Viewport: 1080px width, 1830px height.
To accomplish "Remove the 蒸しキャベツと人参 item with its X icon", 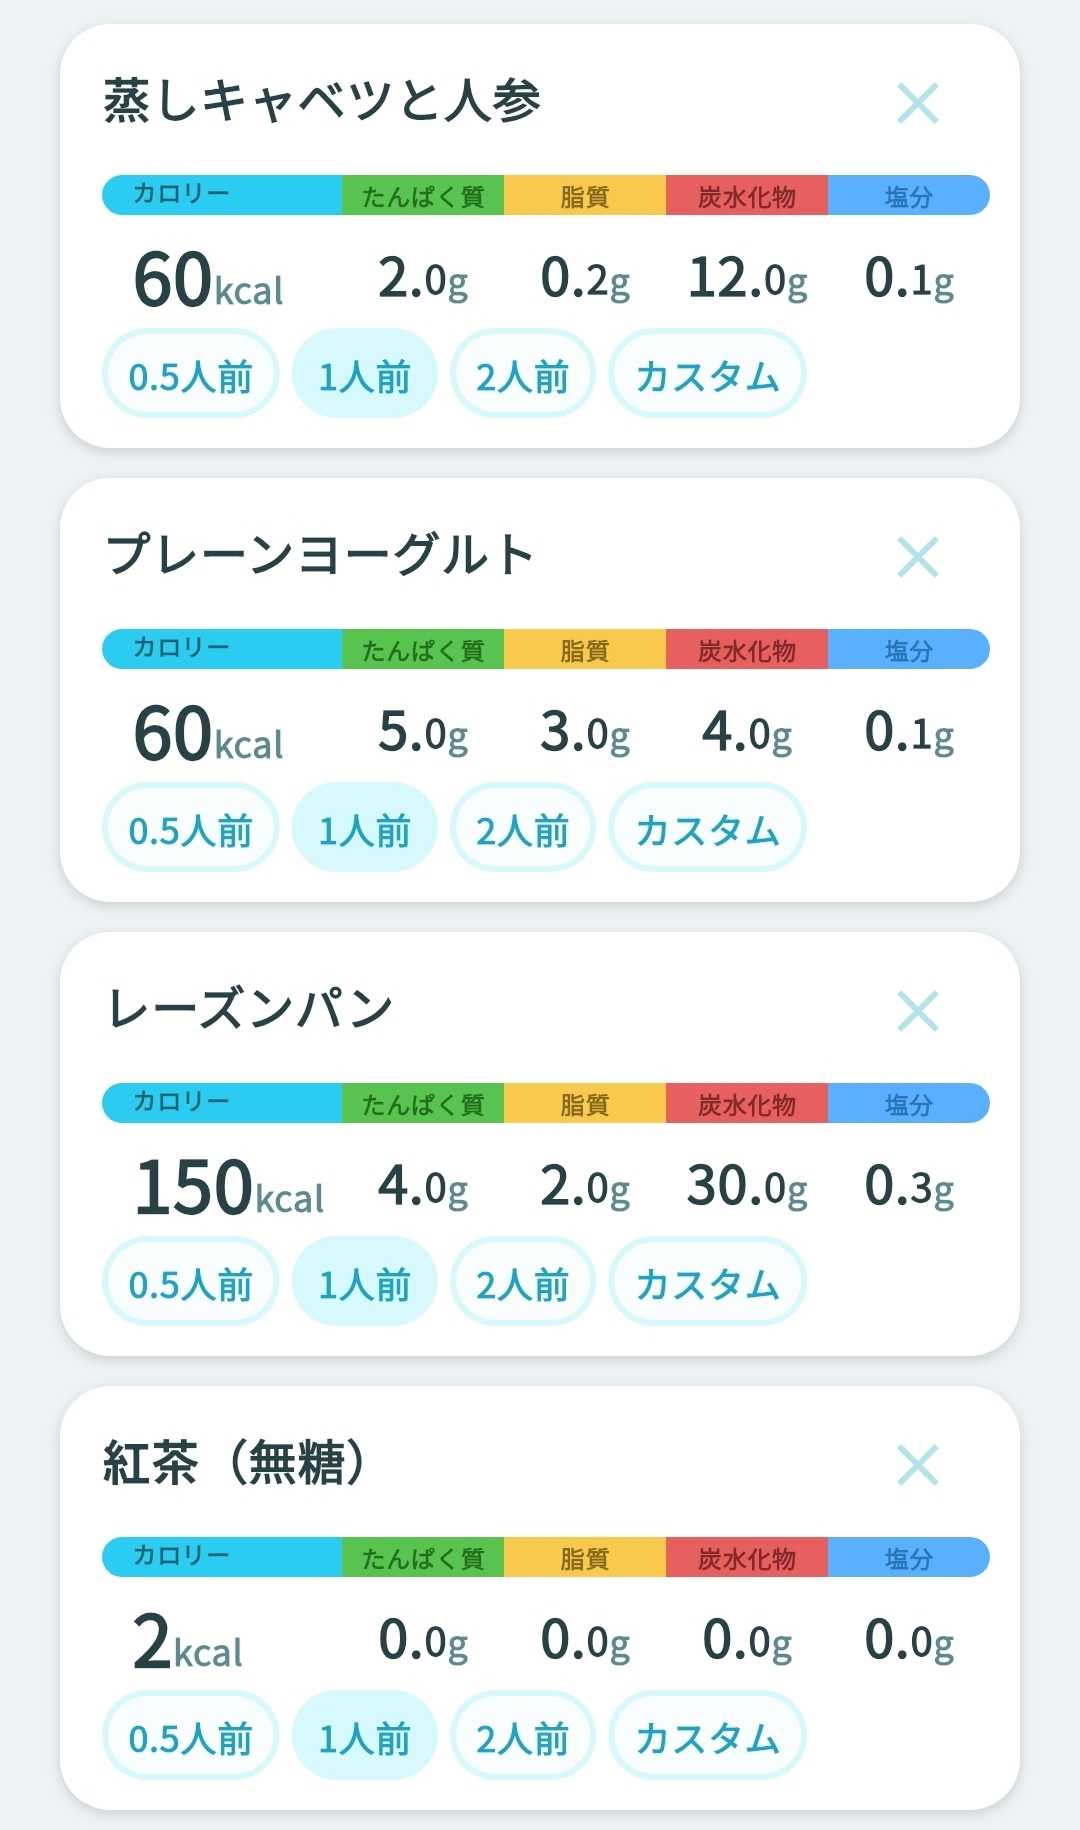I will (917, 103).
